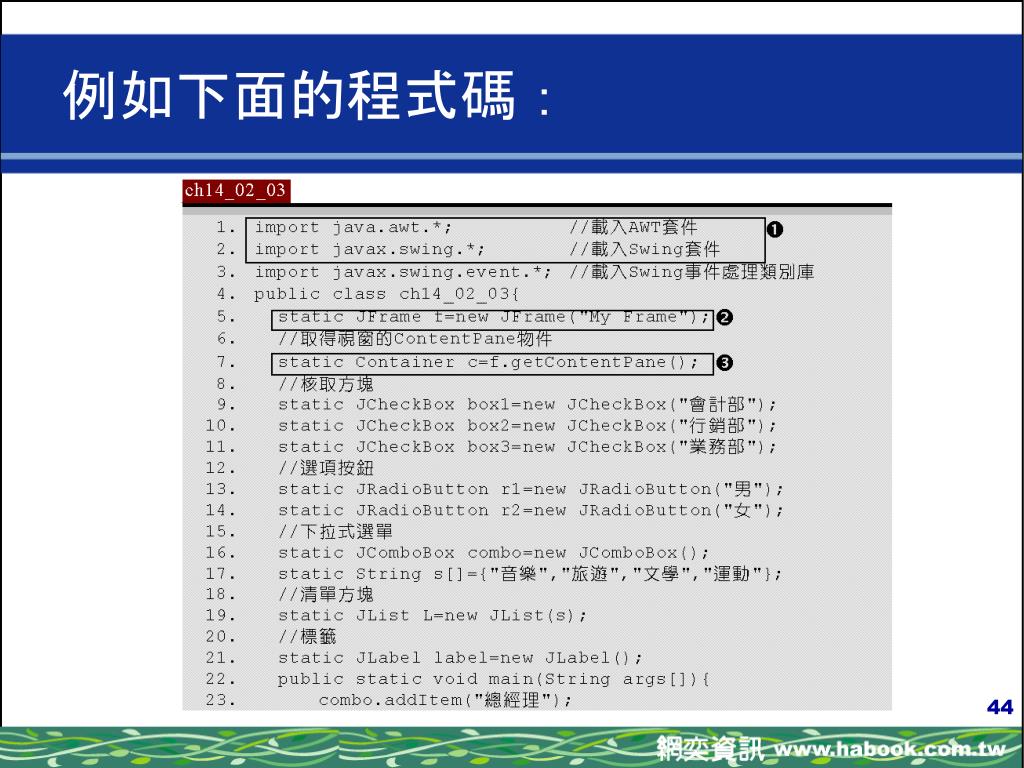Click 'public static void main' line
1024x768 pixels.
[x=493, y=679]
